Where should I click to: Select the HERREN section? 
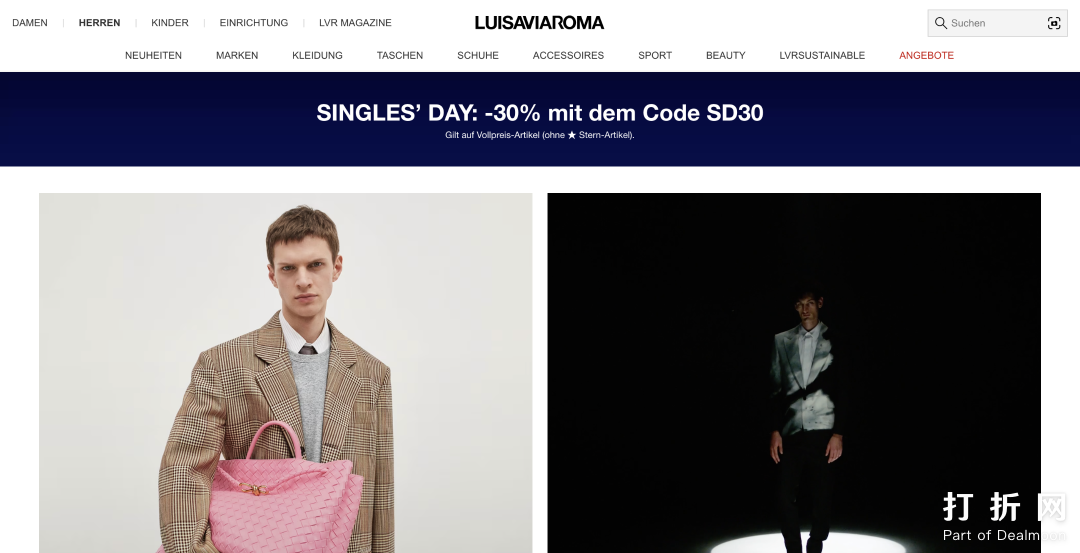coord(99,23)
